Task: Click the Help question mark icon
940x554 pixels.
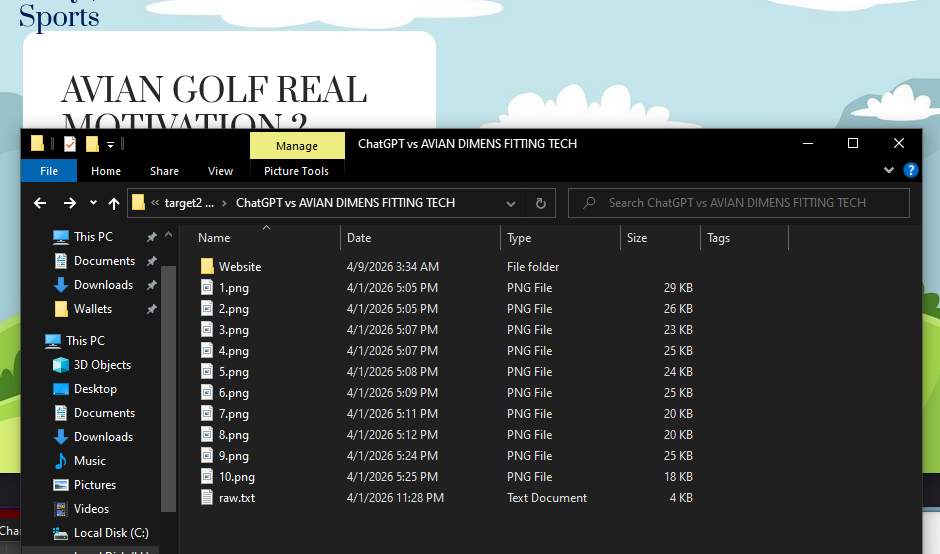Action: coord(910,171)
